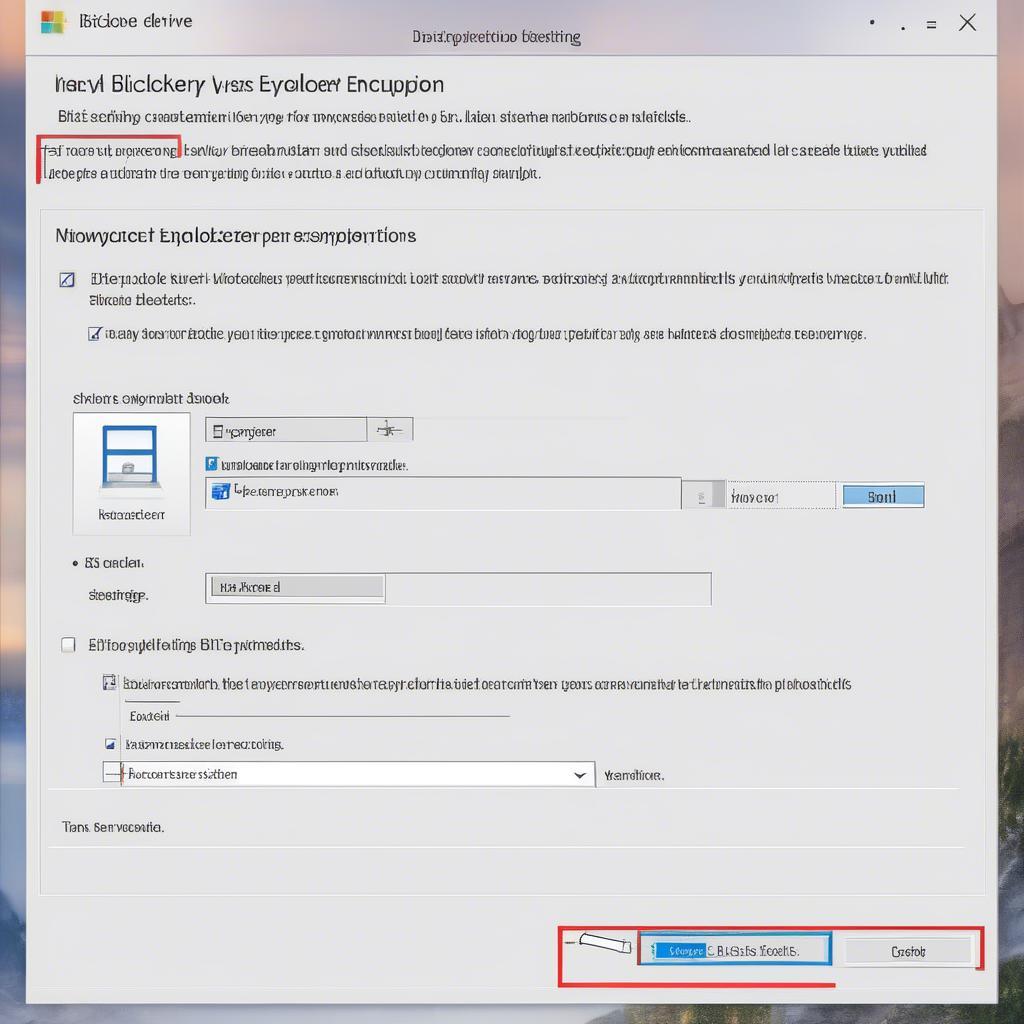Click the small gray button right of the wide field
The height and width of the screenshot is (1024, 1024).
703,494
